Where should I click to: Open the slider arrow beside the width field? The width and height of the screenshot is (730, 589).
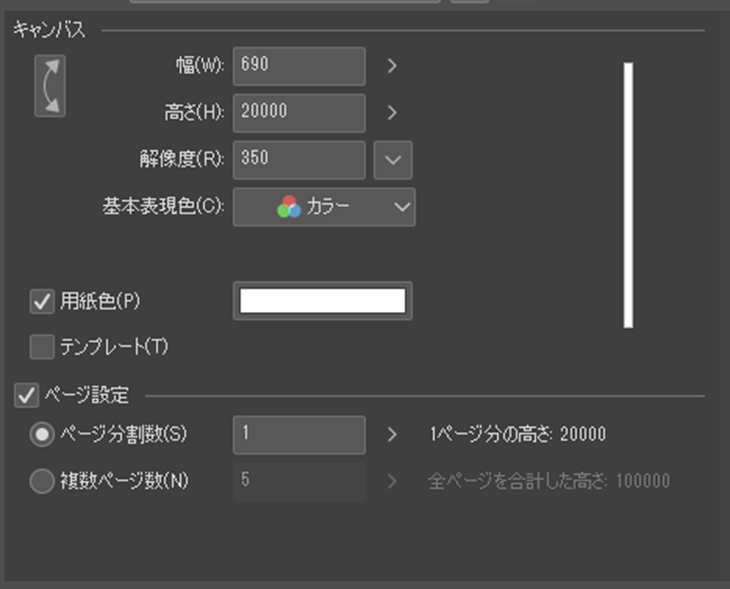click(x=392, y=66)
